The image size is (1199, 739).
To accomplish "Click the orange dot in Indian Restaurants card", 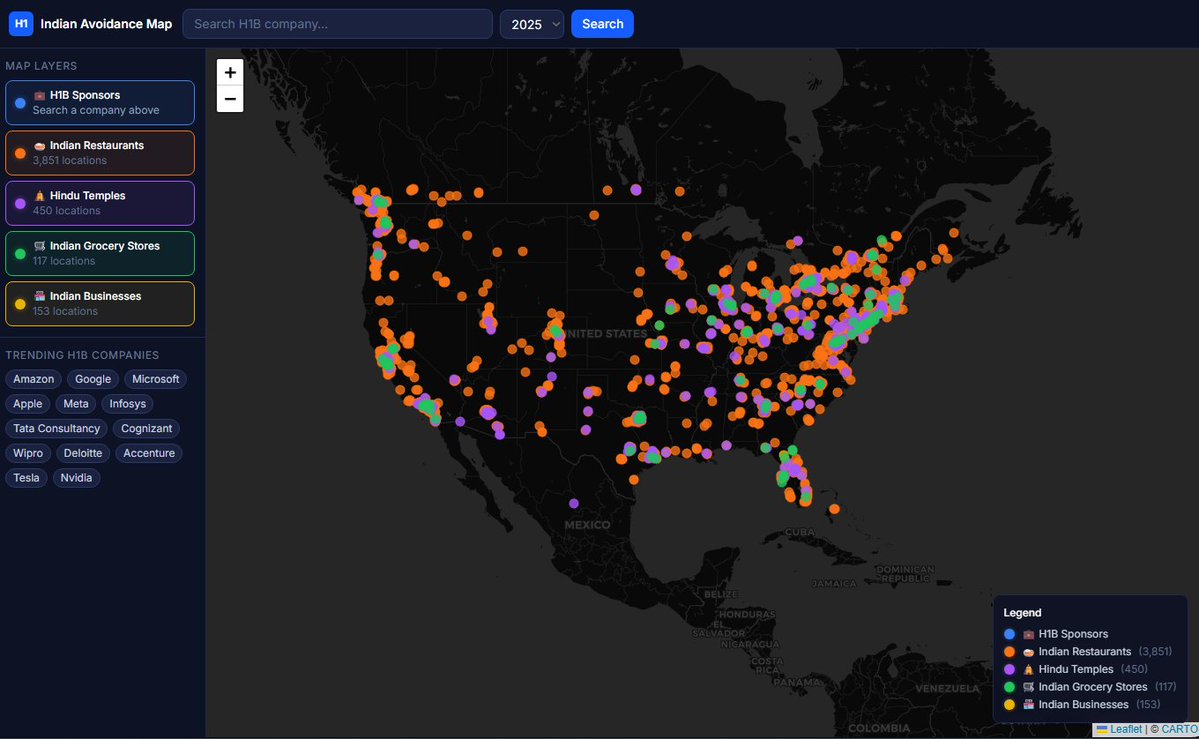I will [x=20, y=153].
